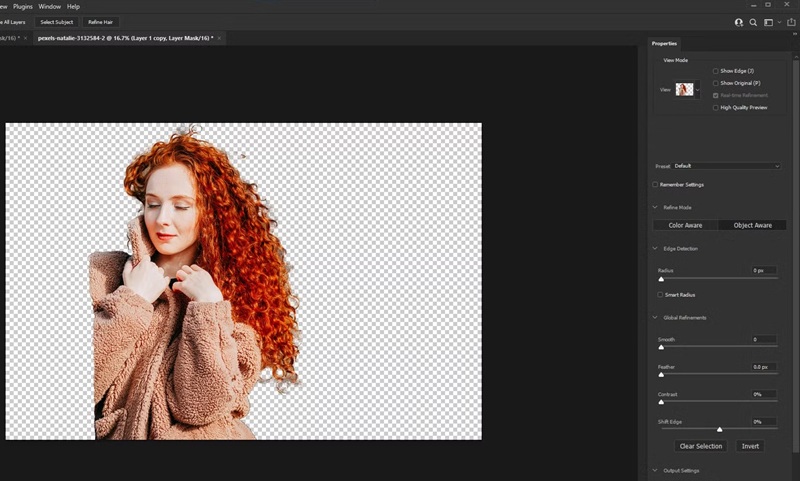Open the Plugins menu
The image size is (800, 481).
[22, 7]
